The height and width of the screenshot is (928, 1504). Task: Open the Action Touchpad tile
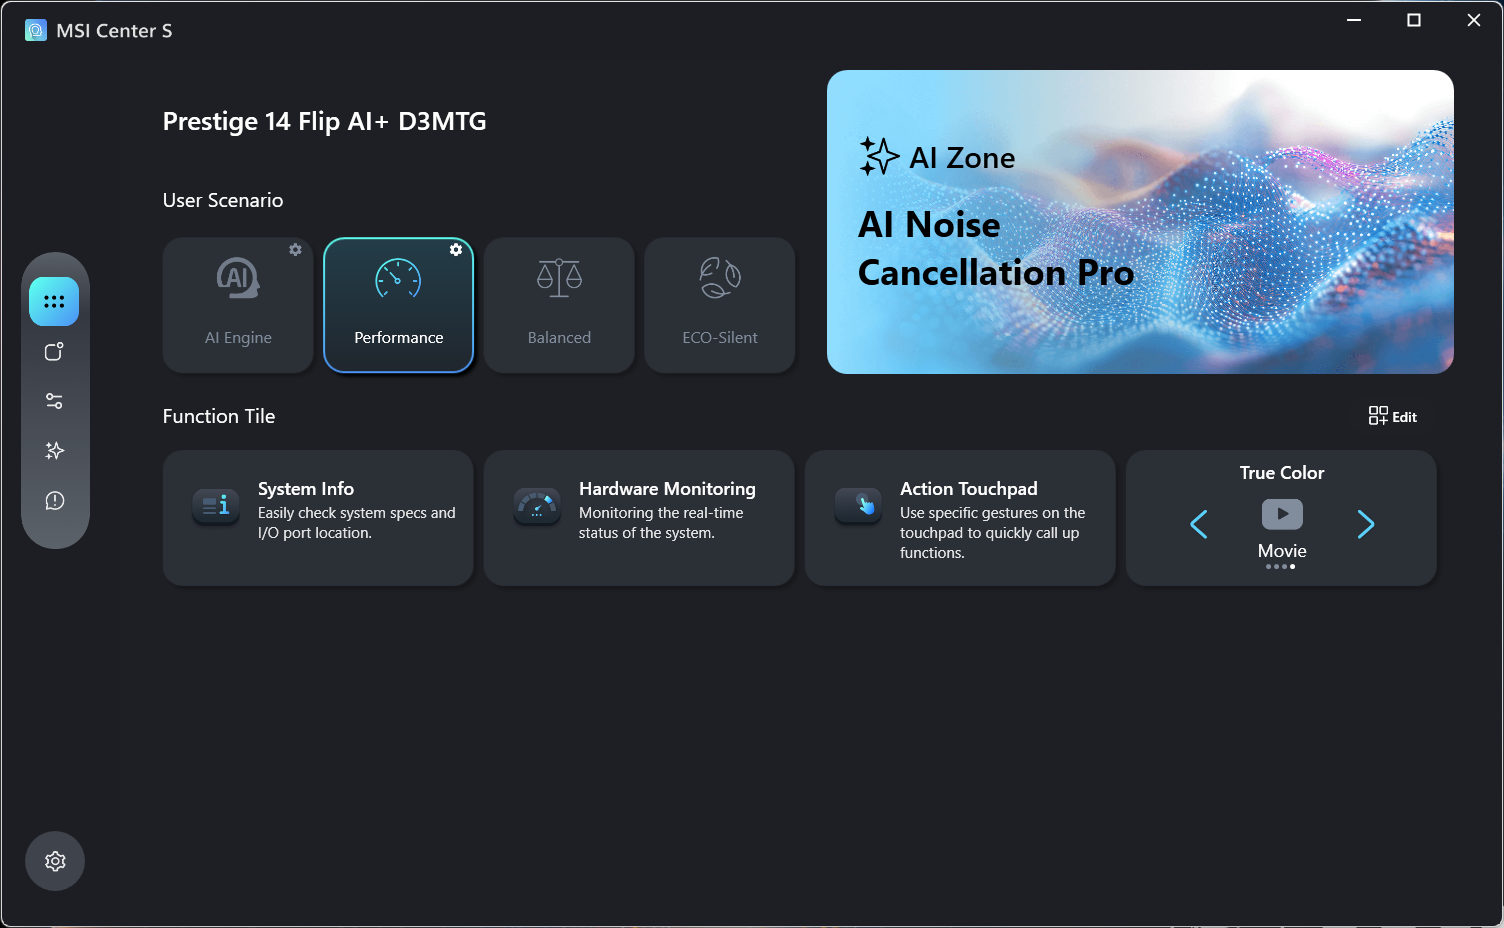tap(960, 518)
